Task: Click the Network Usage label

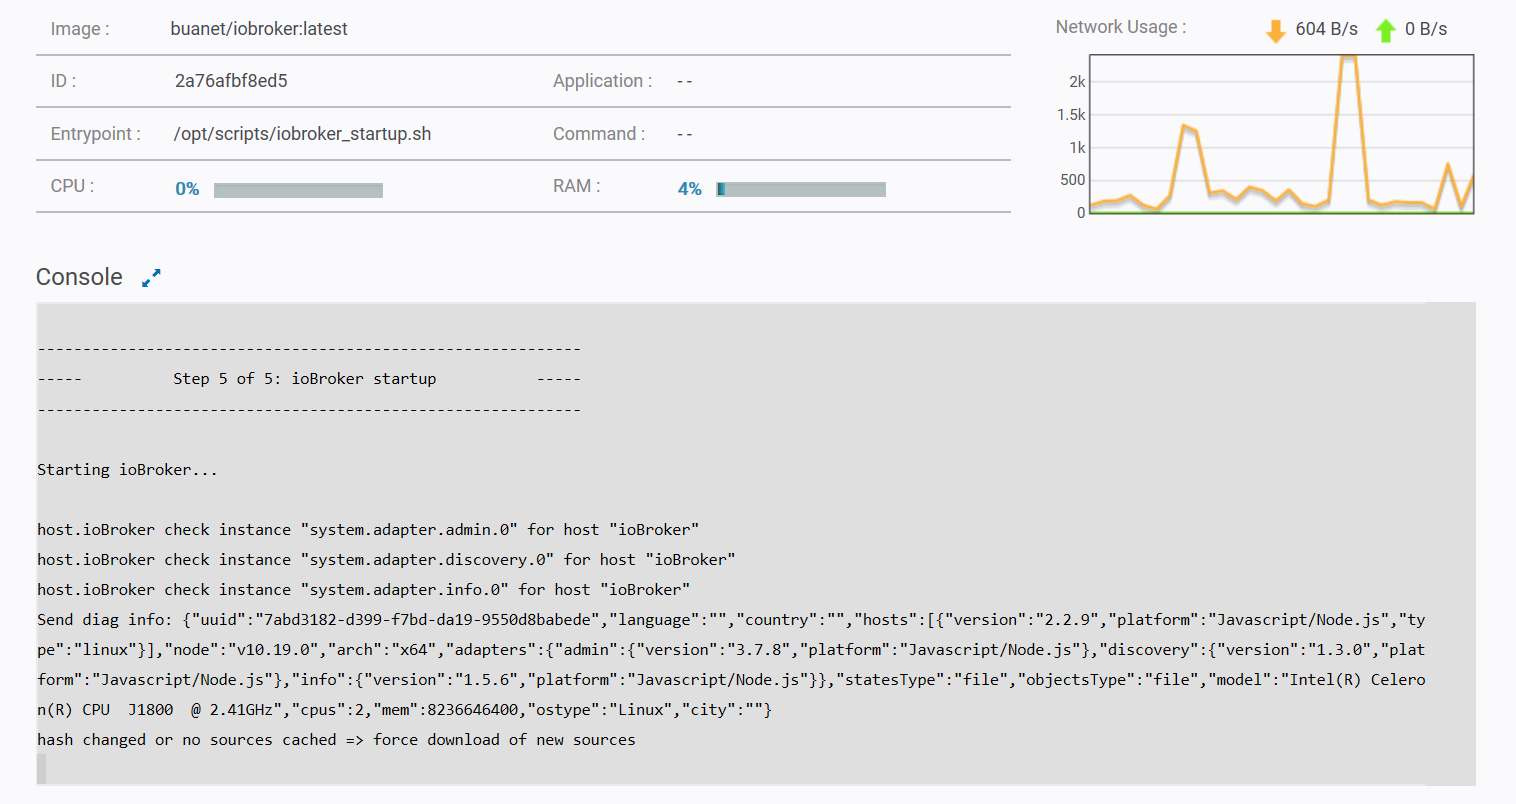Action: click(x=1121, y=27)
